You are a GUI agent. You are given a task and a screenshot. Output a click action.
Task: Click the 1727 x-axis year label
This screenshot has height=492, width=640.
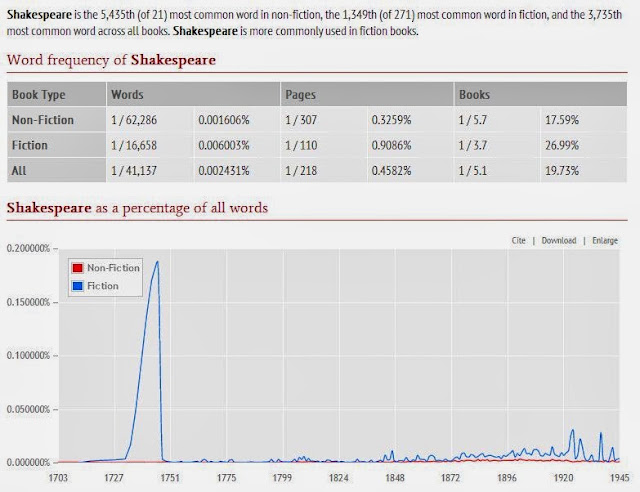click(114, 478)
